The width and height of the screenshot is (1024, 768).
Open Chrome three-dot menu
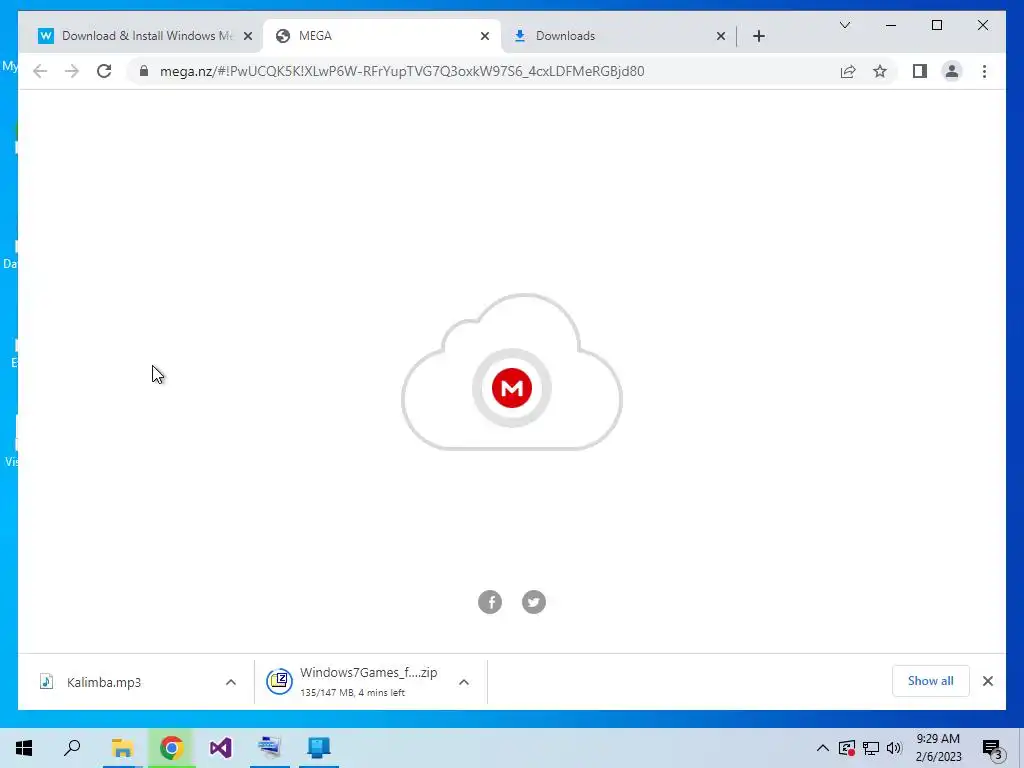point(984,71)
